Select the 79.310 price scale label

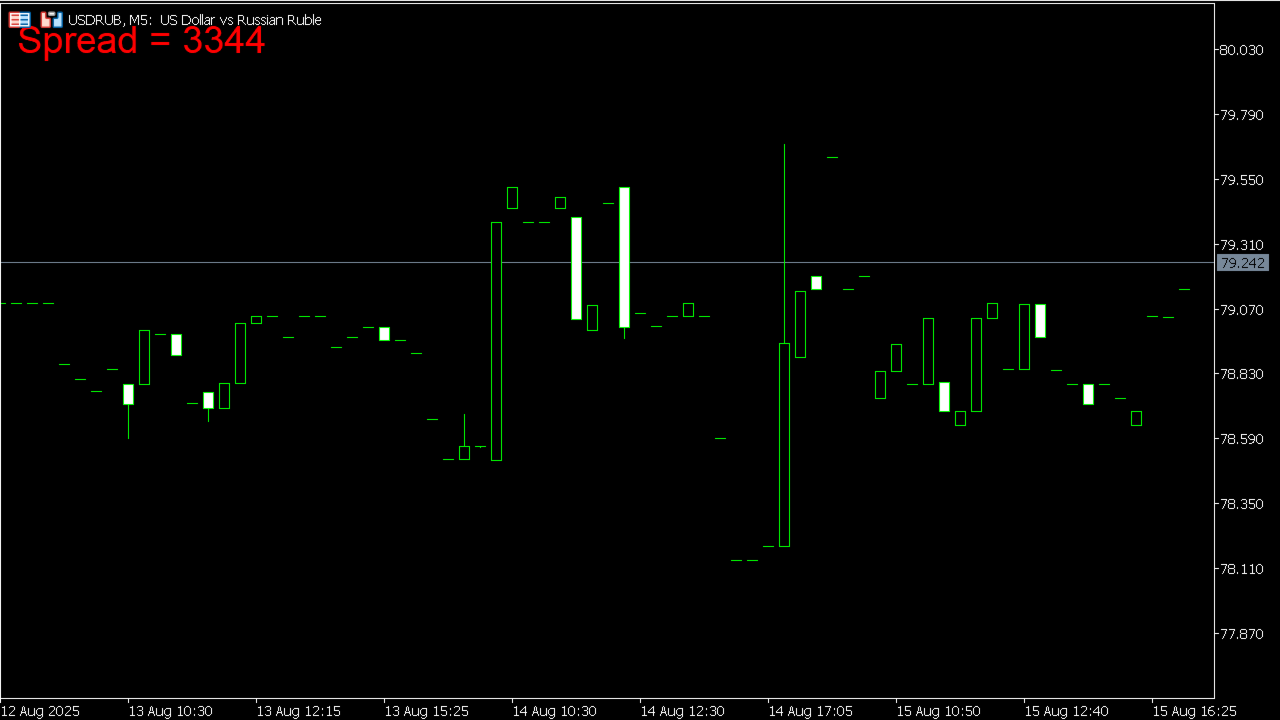point(1242,245)
